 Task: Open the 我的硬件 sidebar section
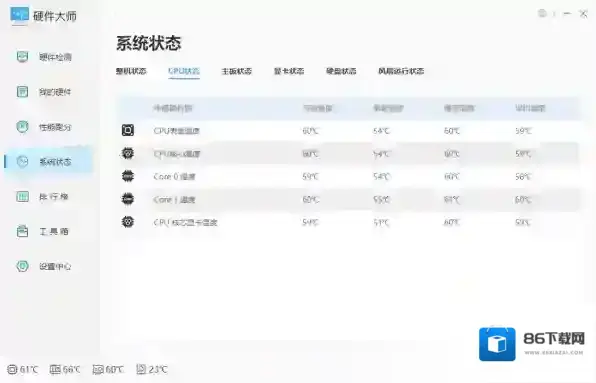44,92
